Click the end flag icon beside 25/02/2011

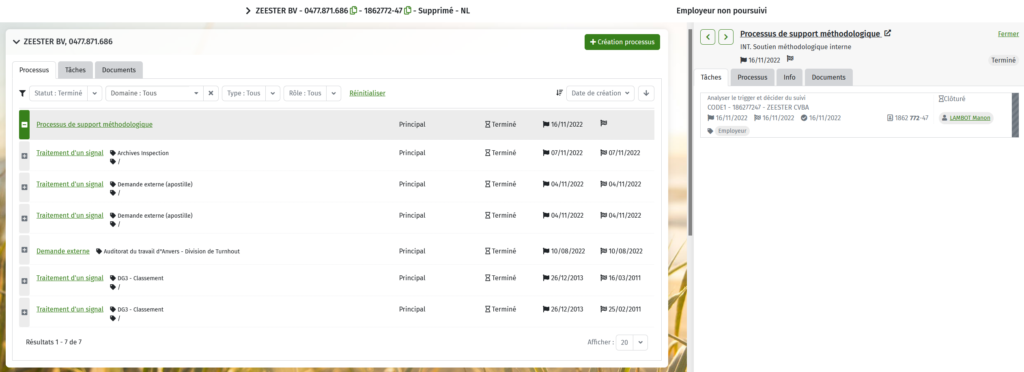tap(603, 309)
